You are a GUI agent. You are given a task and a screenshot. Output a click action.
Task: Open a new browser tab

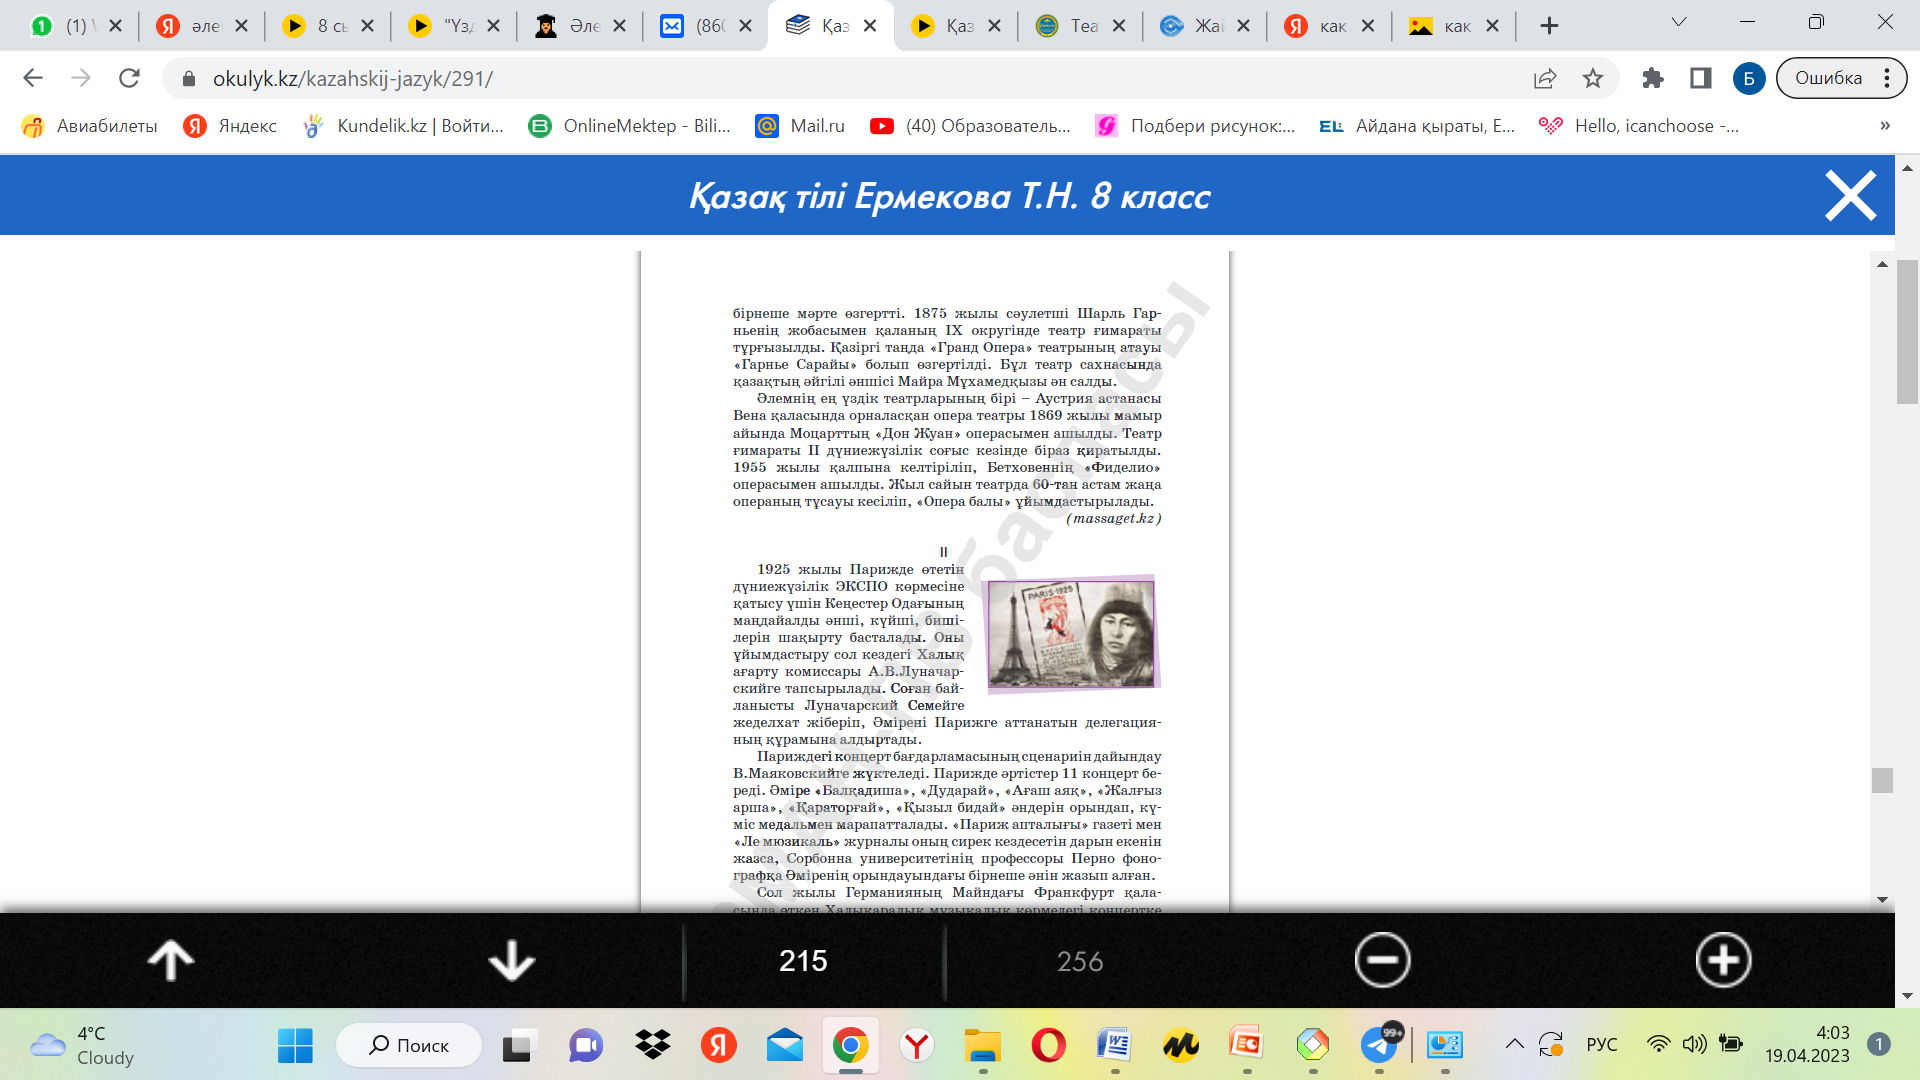(1549, 26)
